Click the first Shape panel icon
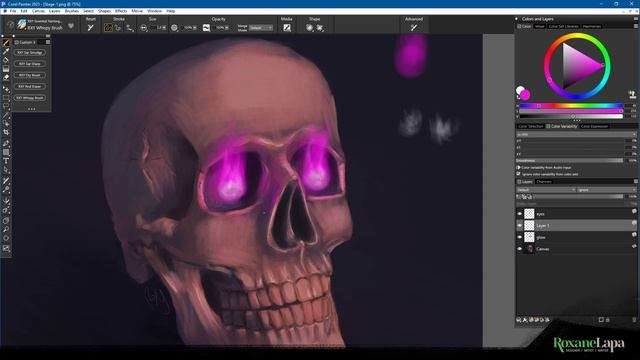Image resolution: width=640 pixels, height=360 pixels. [309, 28]
